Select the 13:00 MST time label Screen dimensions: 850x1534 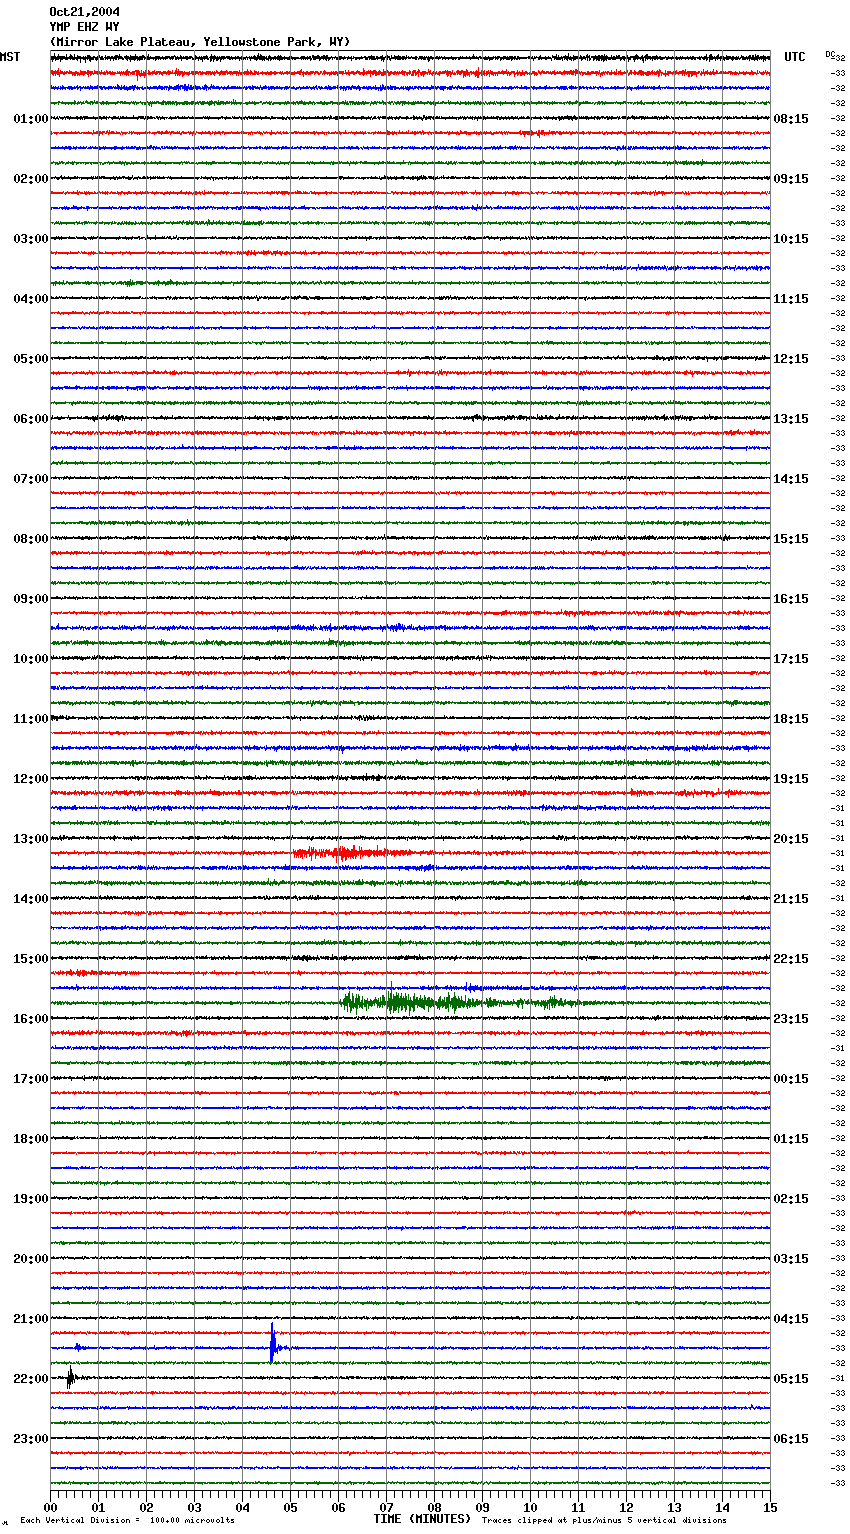pyautogui.click(x=31, y=839)
